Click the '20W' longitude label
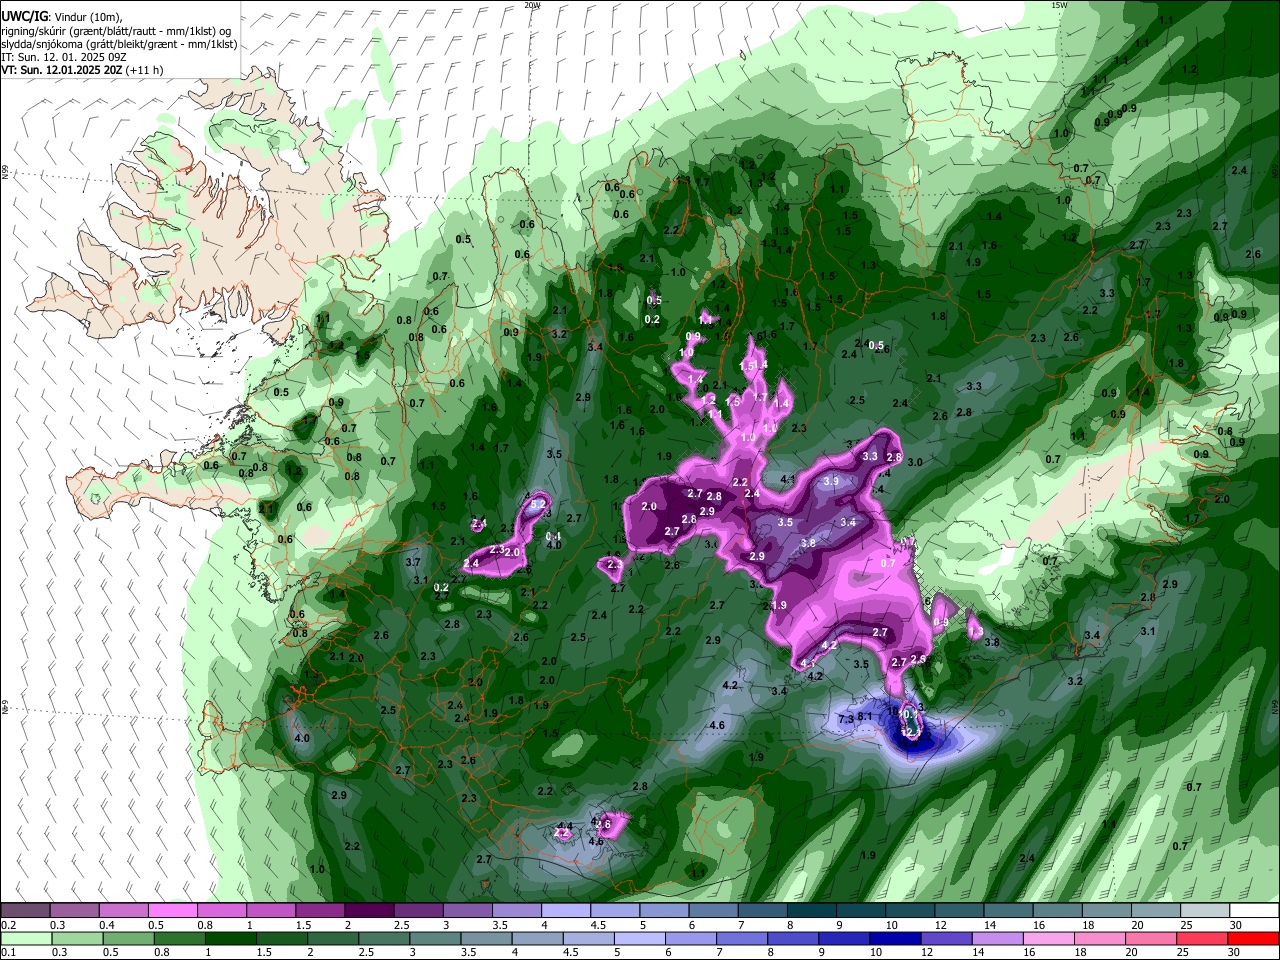 pyautogui.click(x=532, y=5)
